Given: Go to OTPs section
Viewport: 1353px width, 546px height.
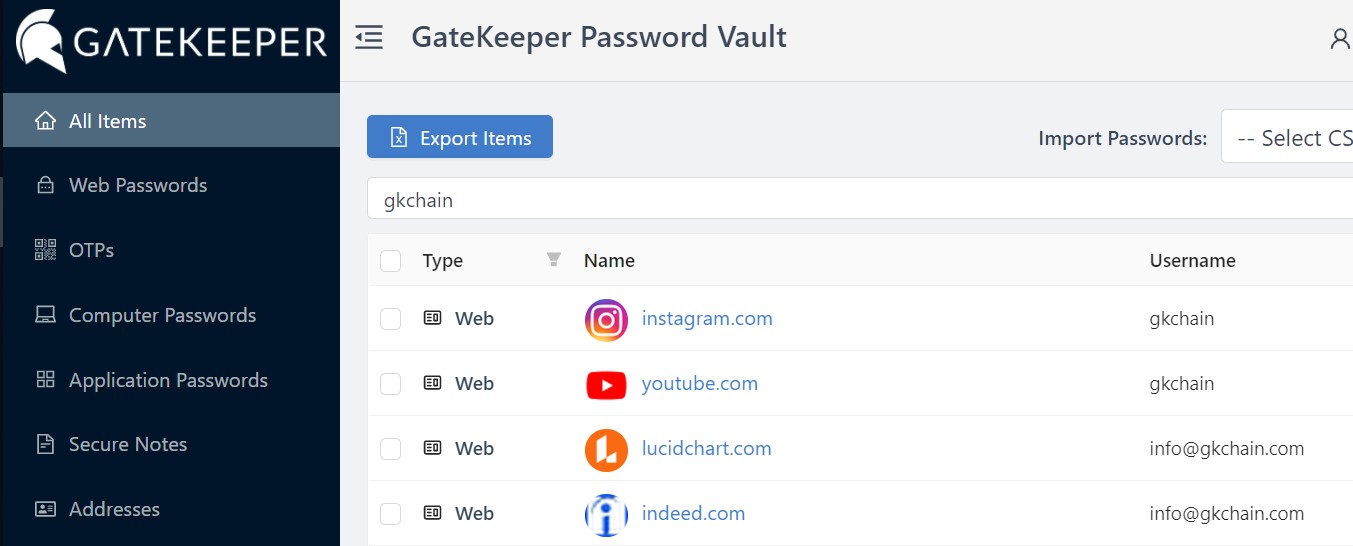Looking at the screenshot, I should click(91, 250).
